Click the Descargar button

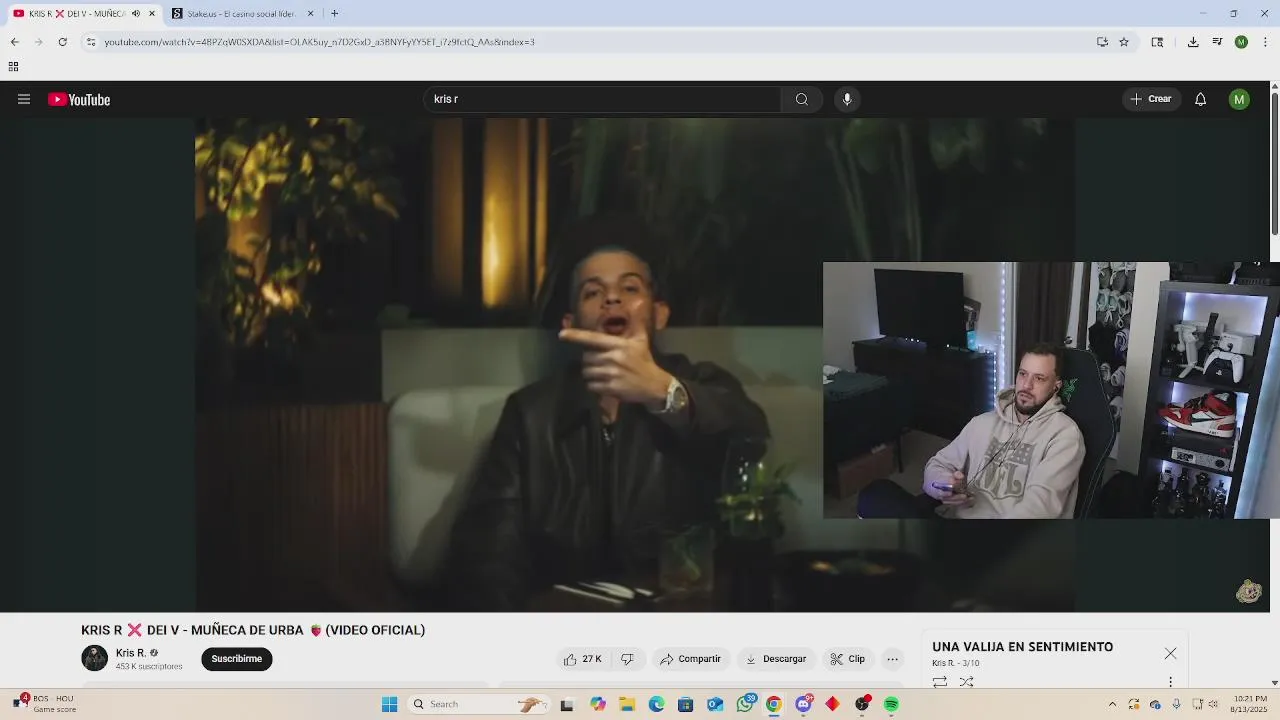tap(776, 659)
